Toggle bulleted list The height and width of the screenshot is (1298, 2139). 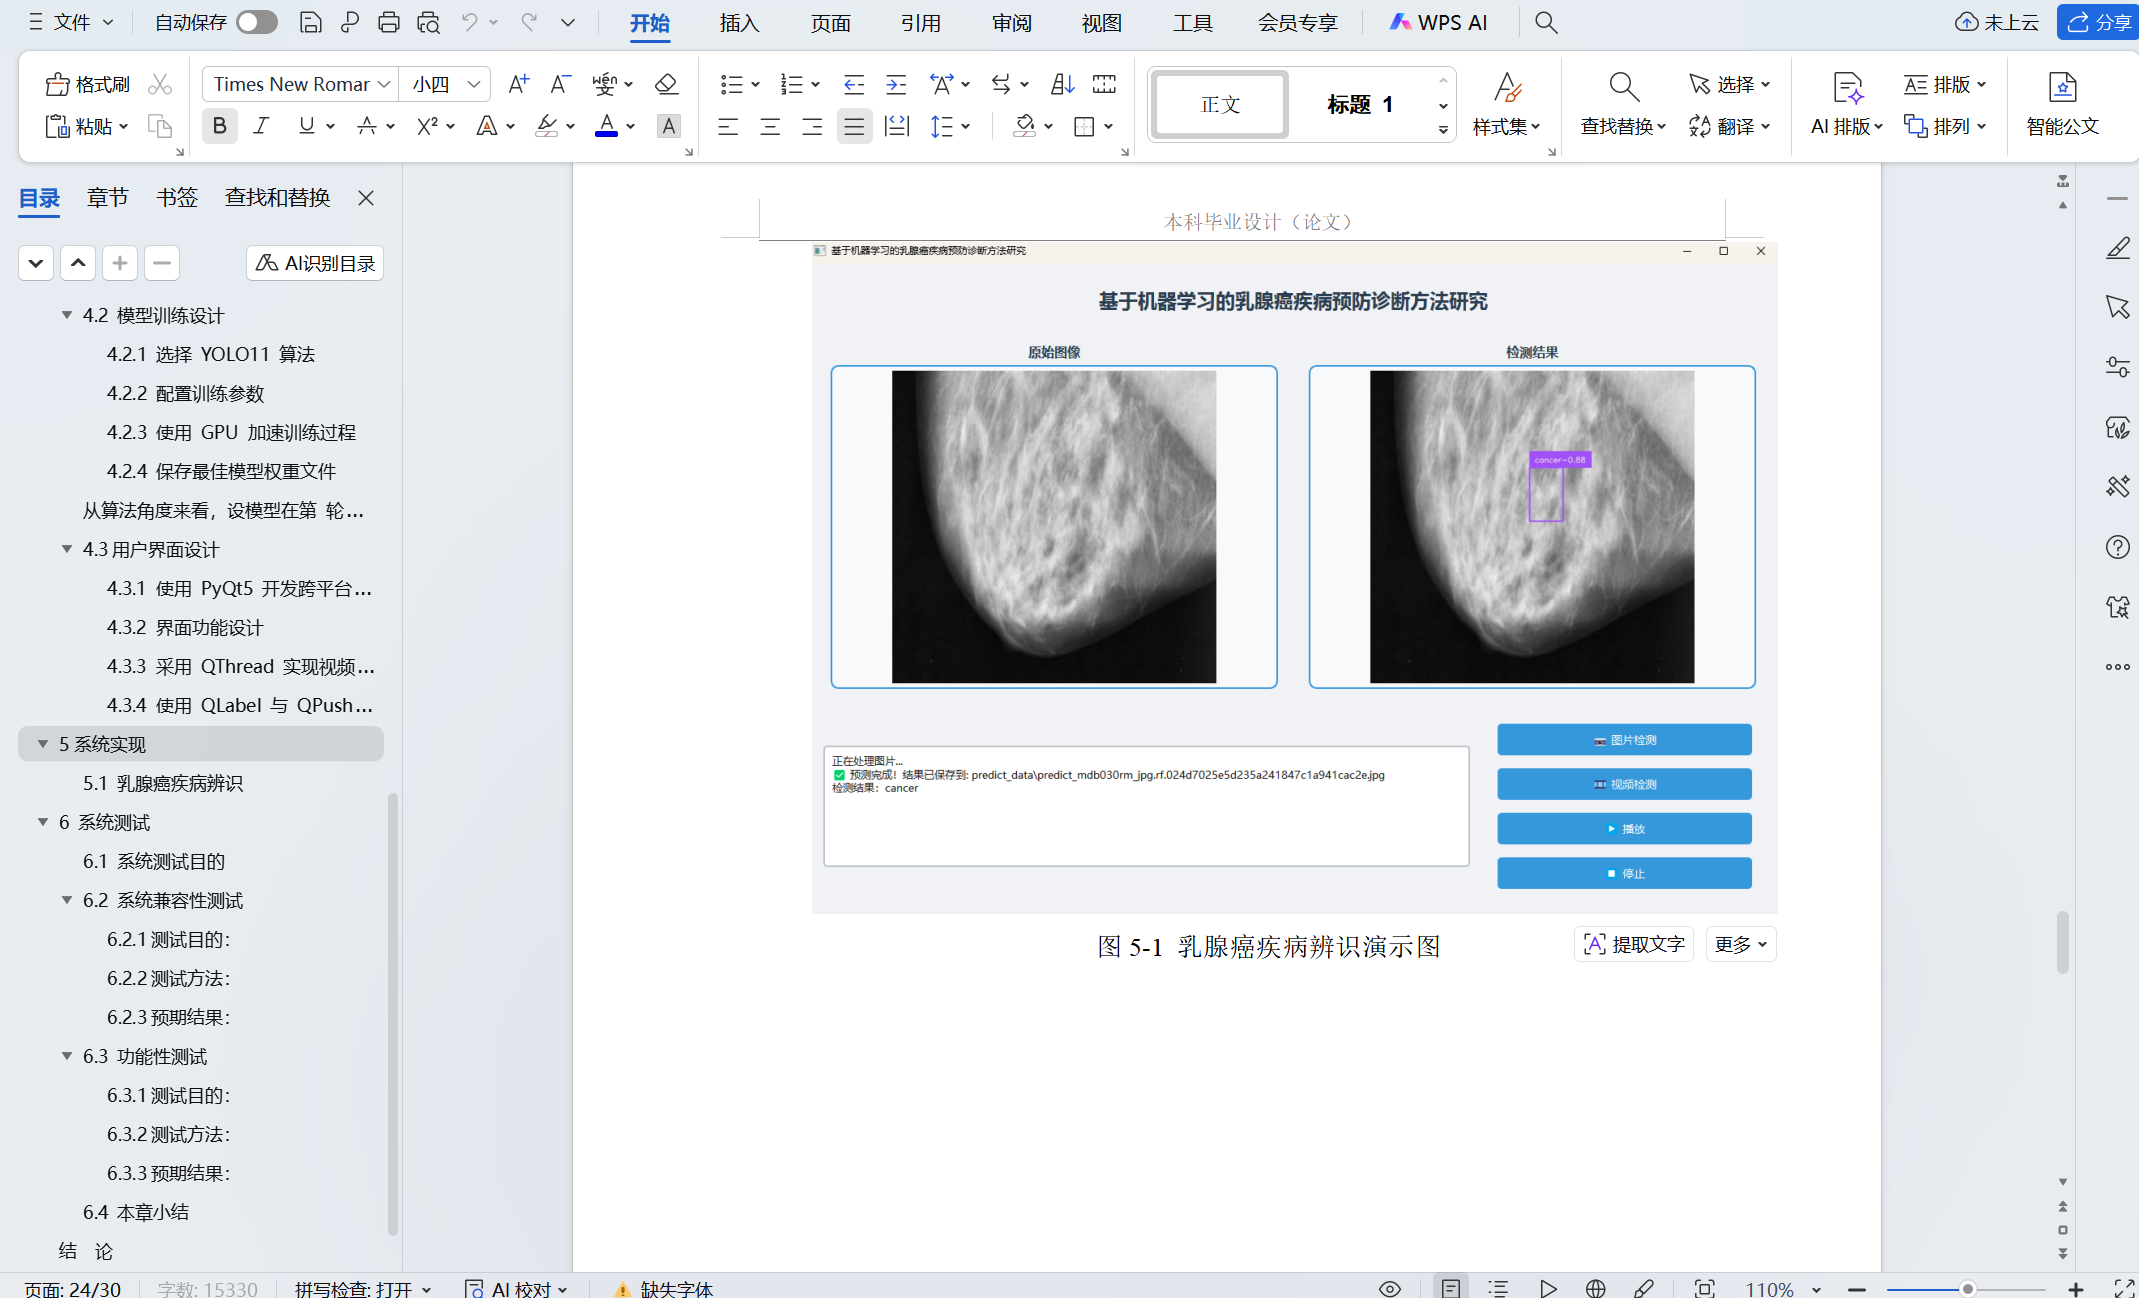731,84
